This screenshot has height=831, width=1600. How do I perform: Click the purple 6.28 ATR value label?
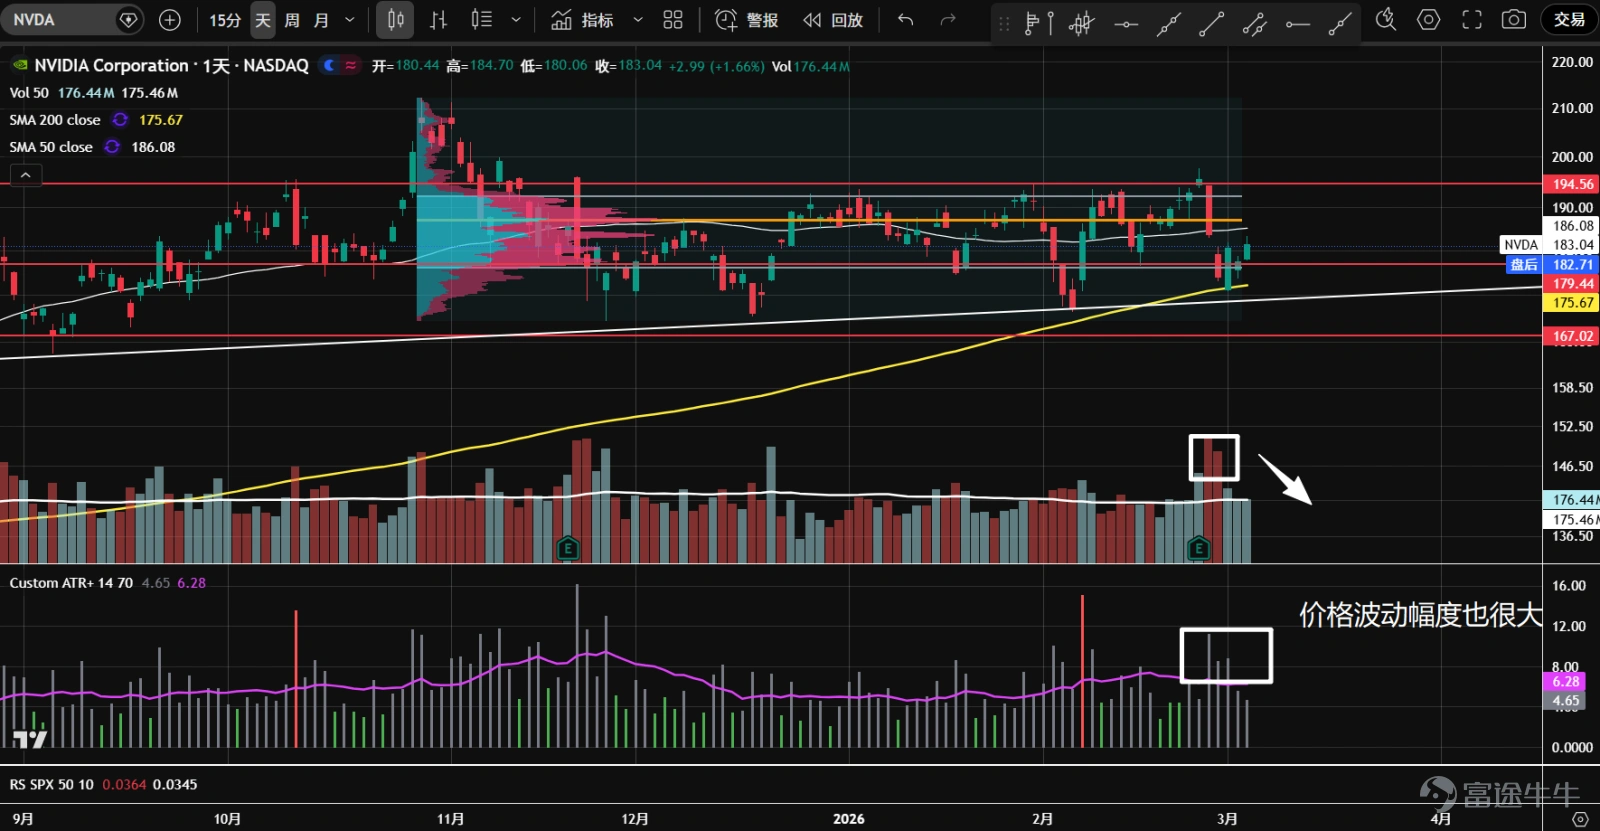(1566, 682)
